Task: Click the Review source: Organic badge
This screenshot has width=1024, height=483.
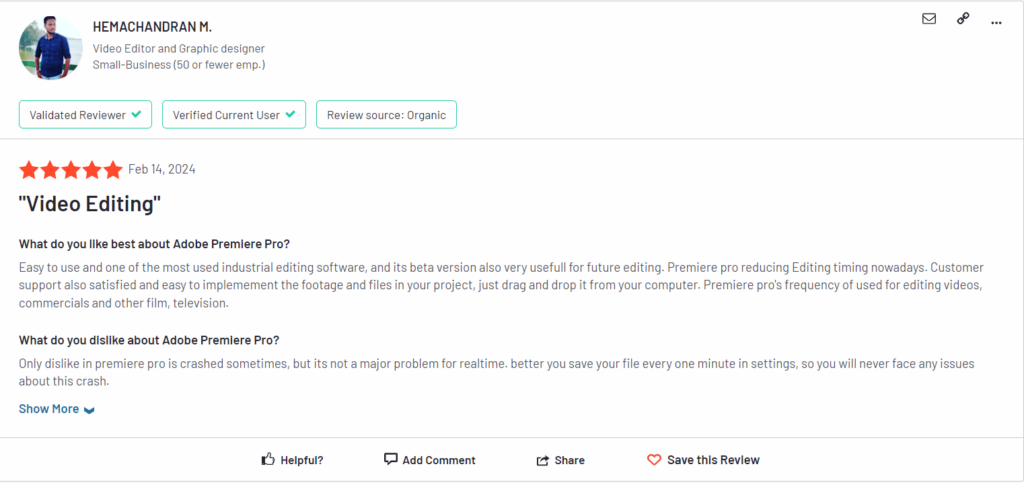Action: [387, 115]
